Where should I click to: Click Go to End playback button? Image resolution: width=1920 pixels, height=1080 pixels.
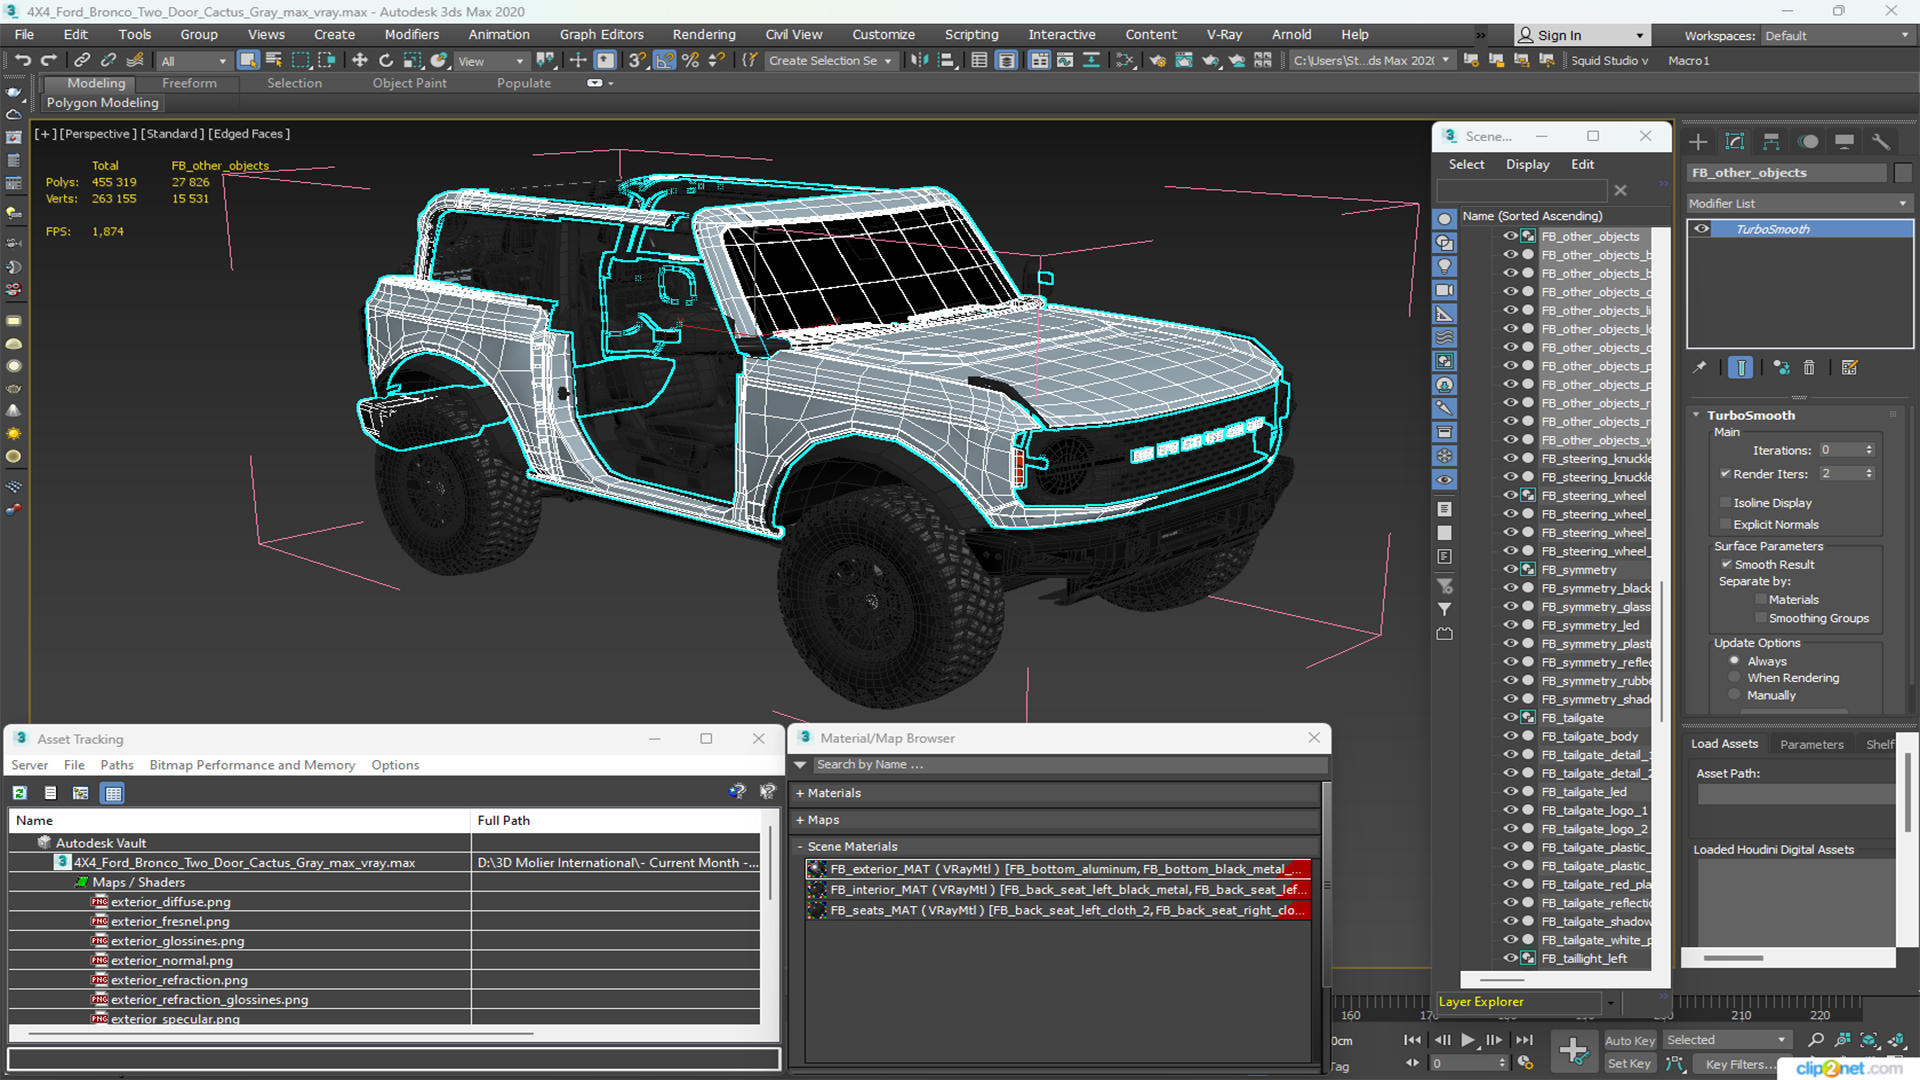pyautogui.click(x=1524, y=1041)
